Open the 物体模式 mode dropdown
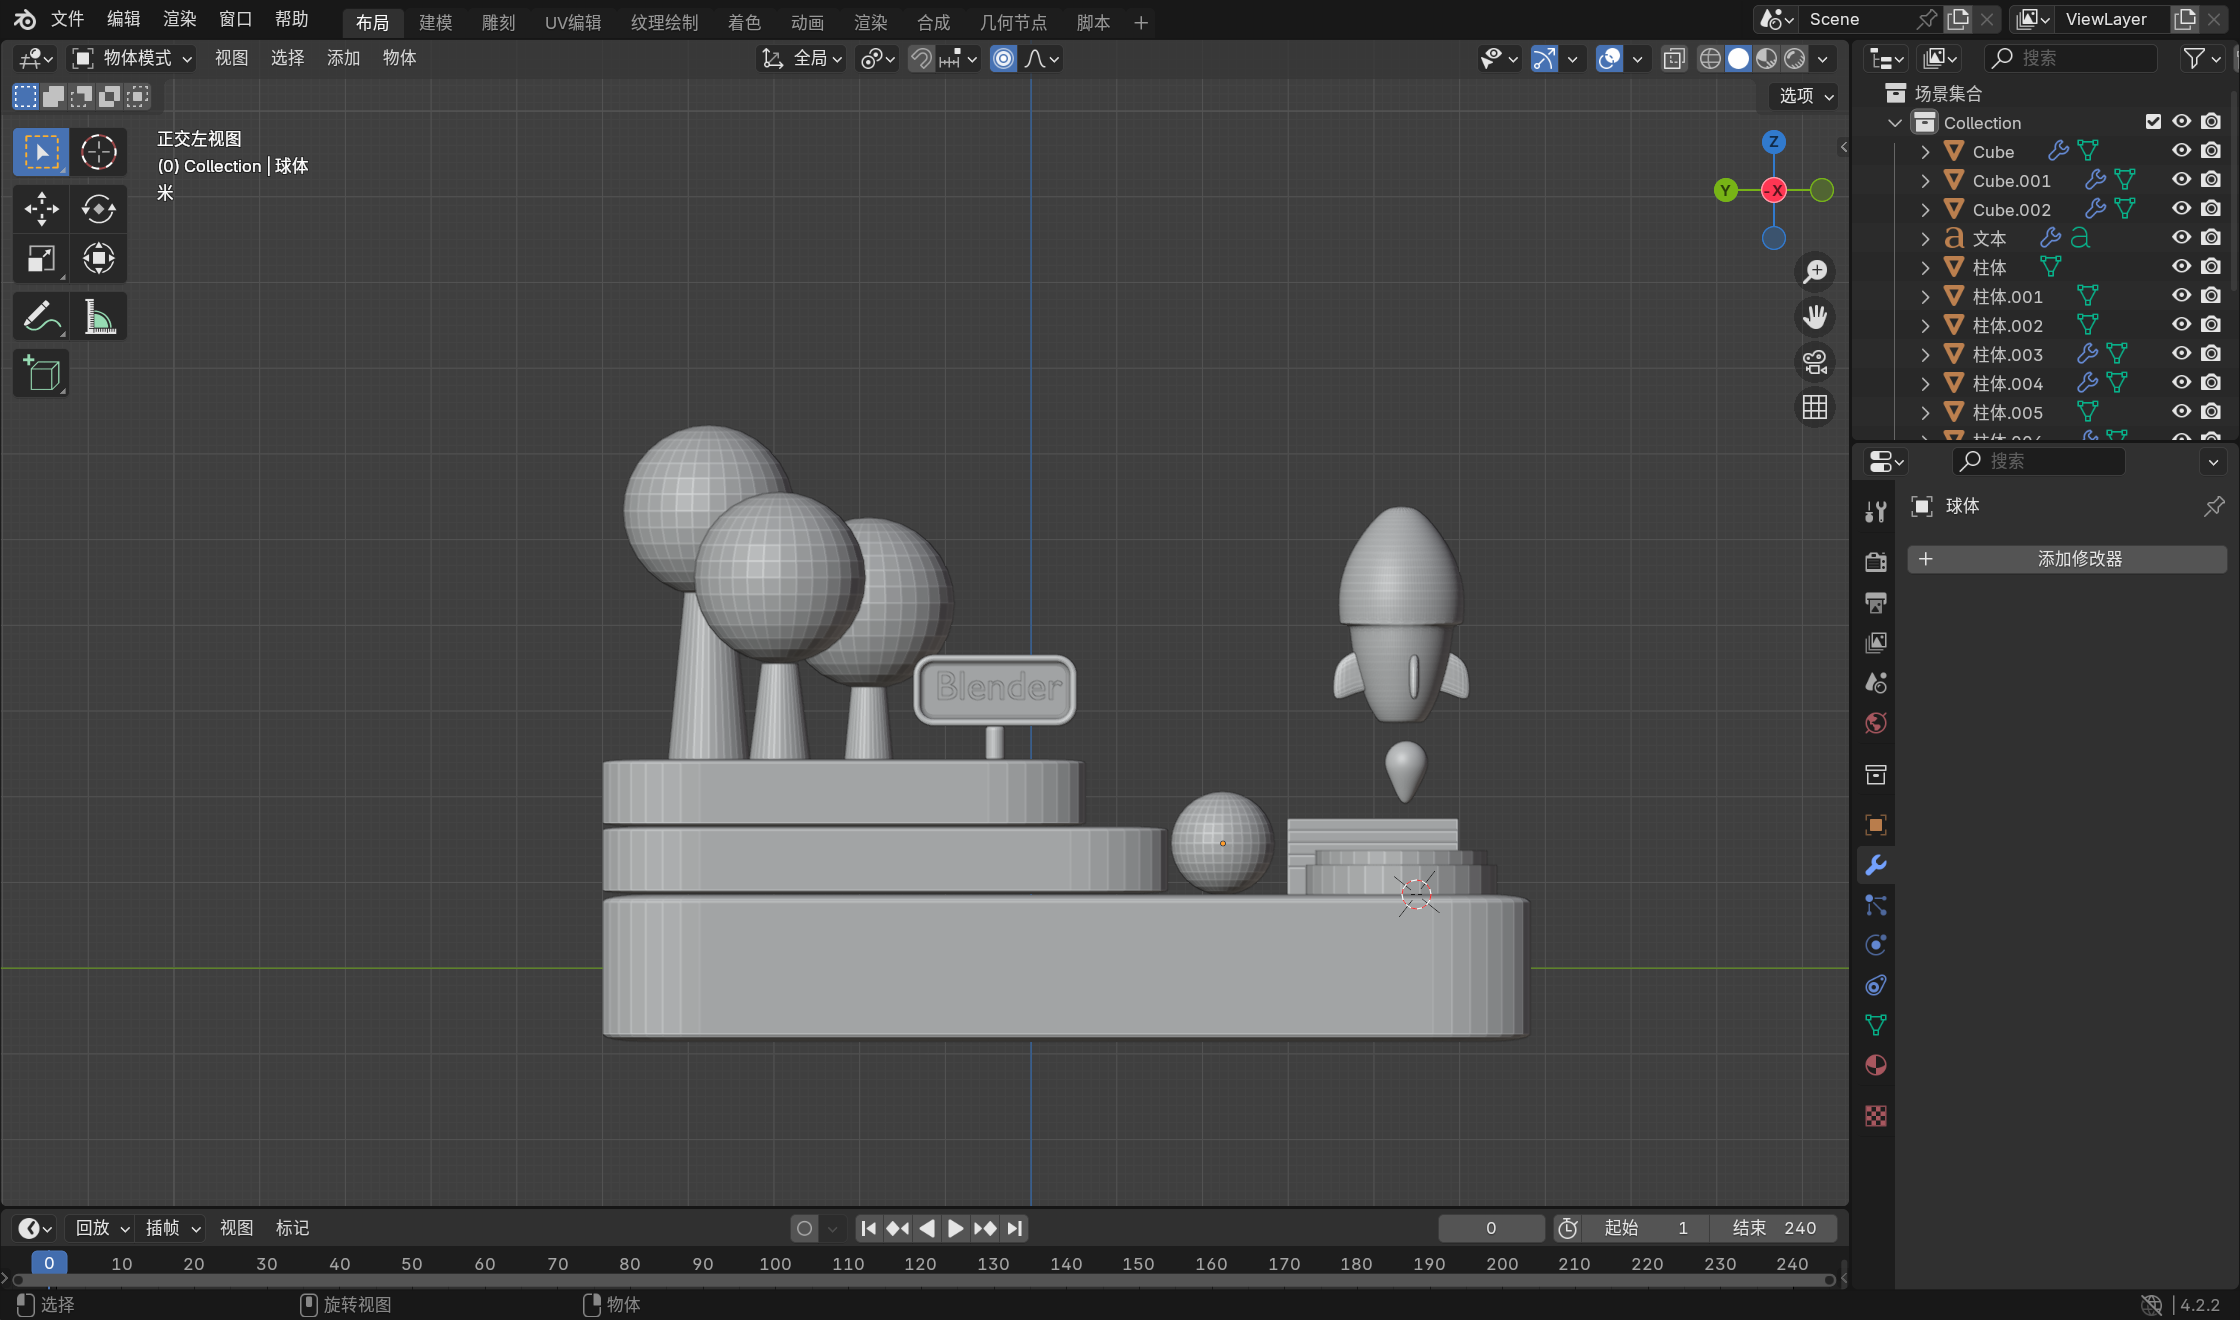Viewport: 2240px width, 1320px height. 131,58
